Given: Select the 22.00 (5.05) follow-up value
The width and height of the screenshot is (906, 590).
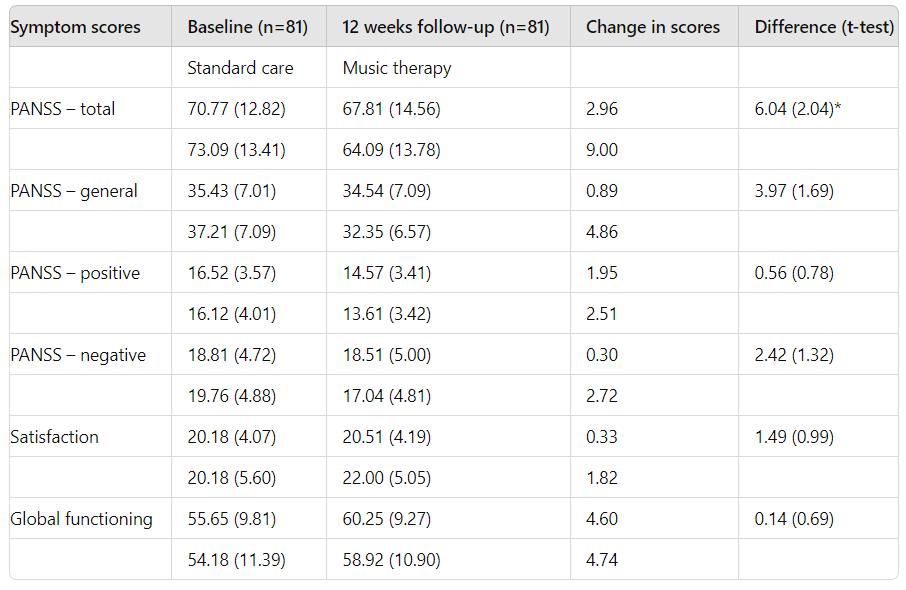Looking at the screenshot, I should pyautogui.click(x=387, y=478).
